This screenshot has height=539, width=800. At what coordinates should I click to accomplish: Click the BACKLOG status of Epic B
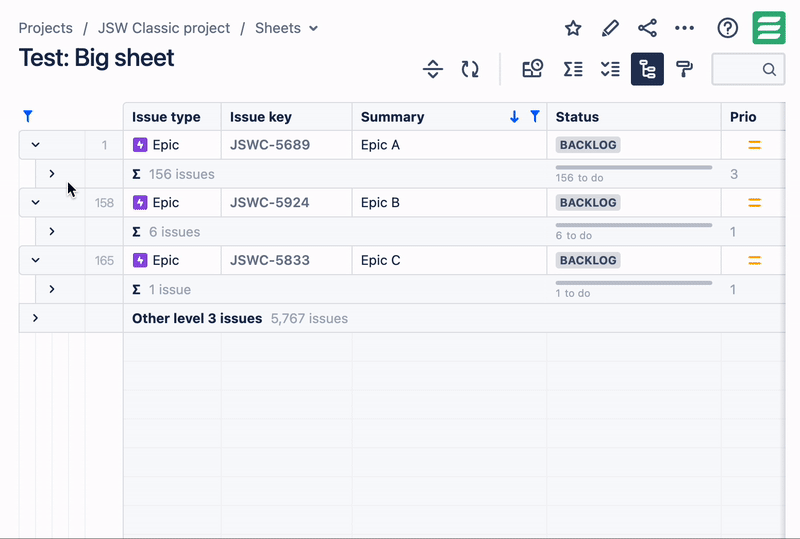click(588, 203)
